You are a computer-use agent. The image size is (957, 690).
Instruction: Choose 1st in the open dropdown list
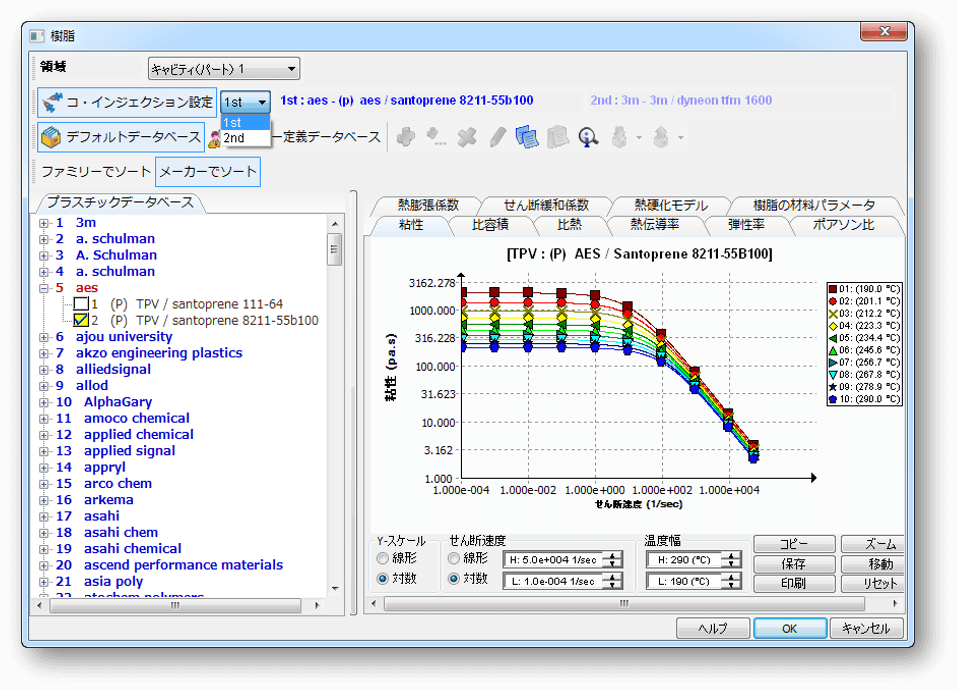coord(245,123)
